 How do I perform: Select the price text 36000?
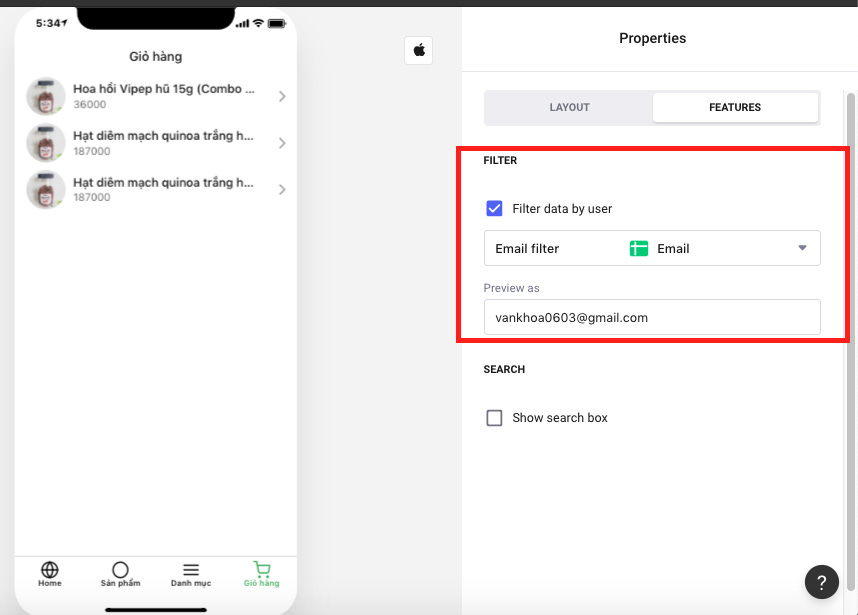point(90,105)
